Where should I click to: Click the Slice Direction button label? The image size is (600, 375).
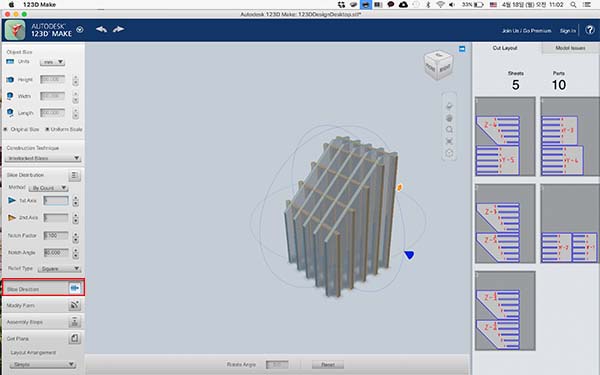point(23,289)
